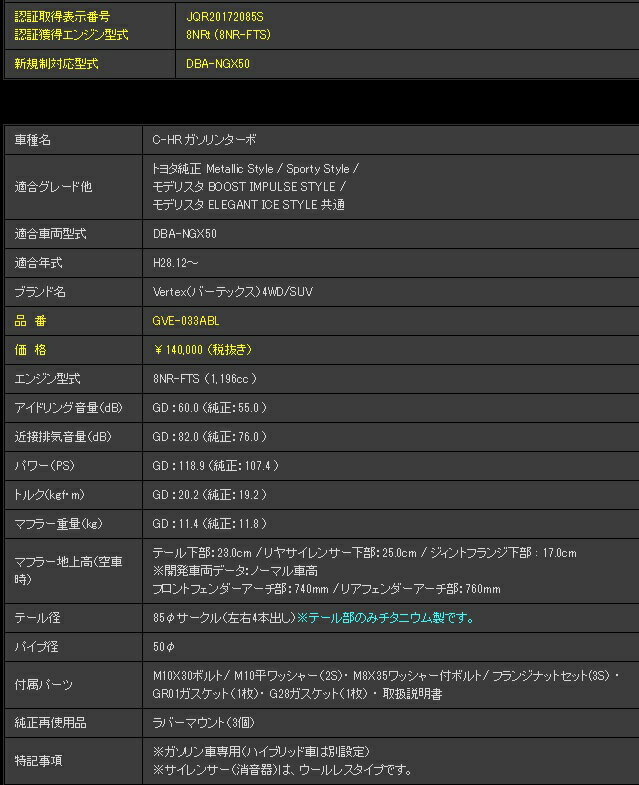This screenshot has height=785, width=639.
Task: Click the yellow price ¥140,000 (税抜き)
Action: point(202,350)
